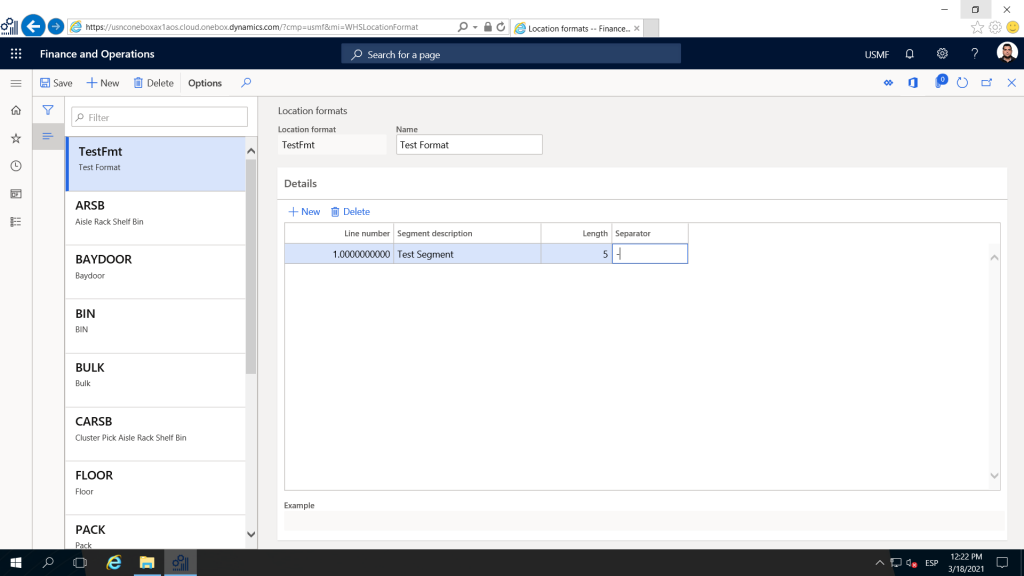The height and width of the screenshot is (576, 1024).
Task: Open page in new window icon
Action: pyautogui.click(x=985, y=83)
